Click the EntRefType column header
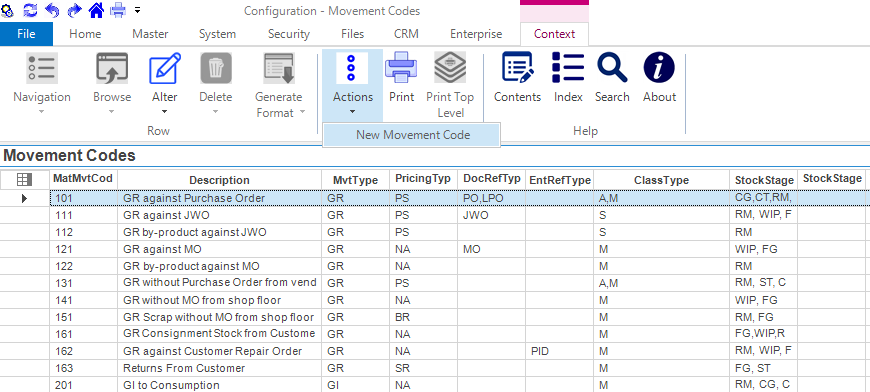This screenshot has height=392, width=870. pyautogui.click(x=559, y=180)
